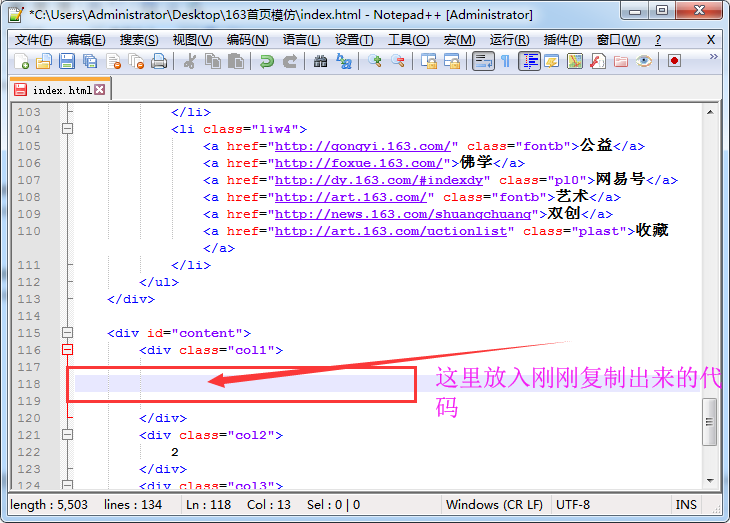The width and height of the screenshot is (730, 523).
Task: Open the 设置(T) menu
Action: tap(354, 40)
